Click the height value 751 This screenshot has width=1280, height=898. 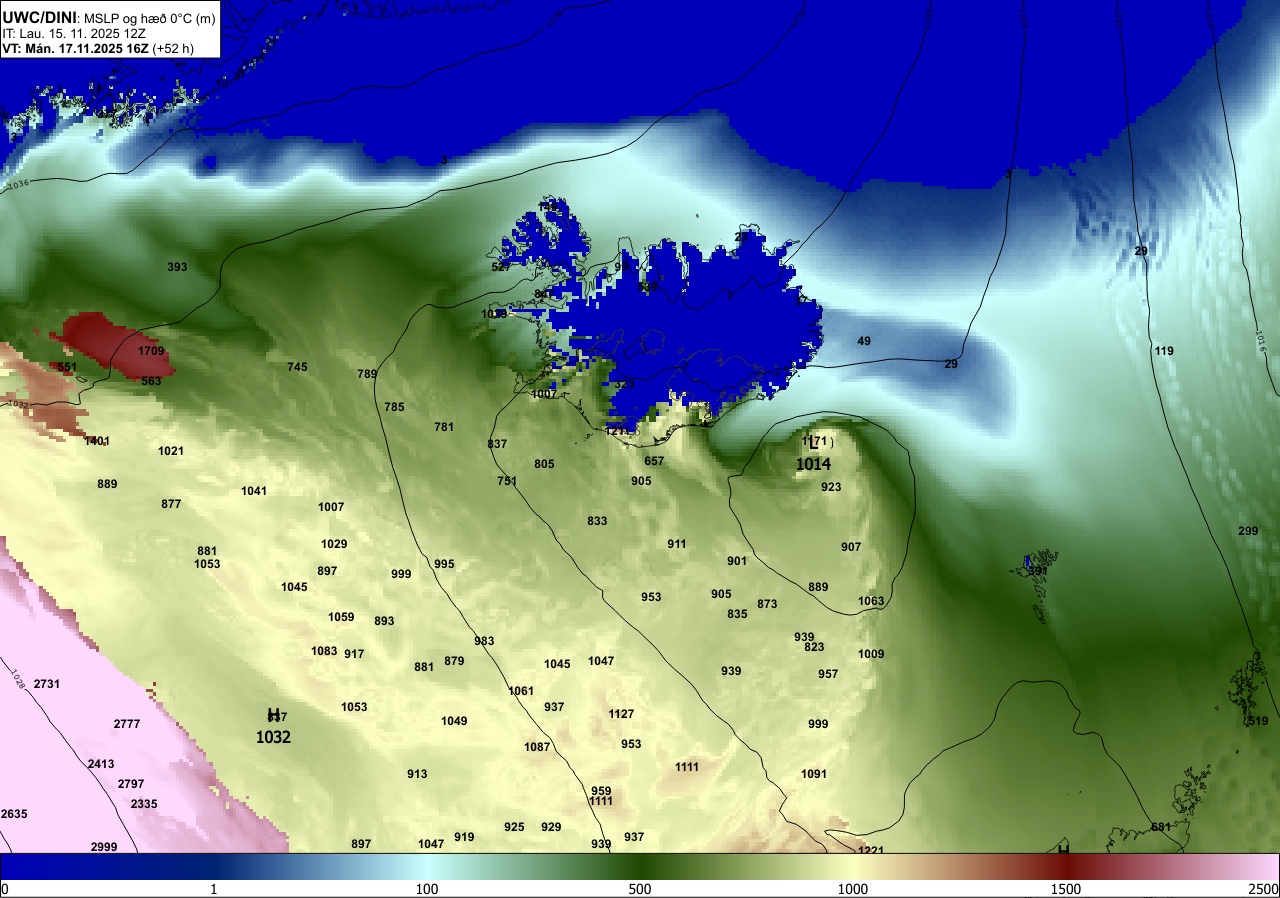[507, 481]
